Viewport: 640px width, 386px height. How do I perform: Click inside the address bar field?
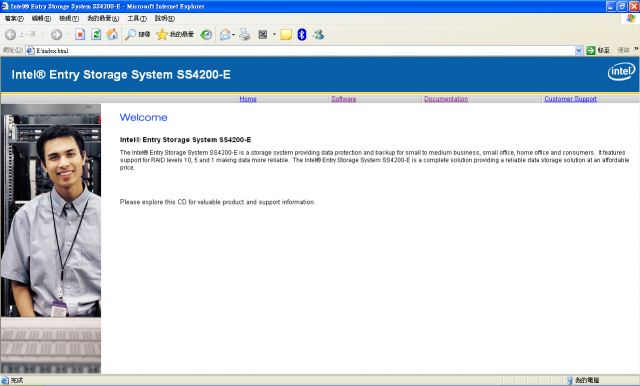point(304,51)
